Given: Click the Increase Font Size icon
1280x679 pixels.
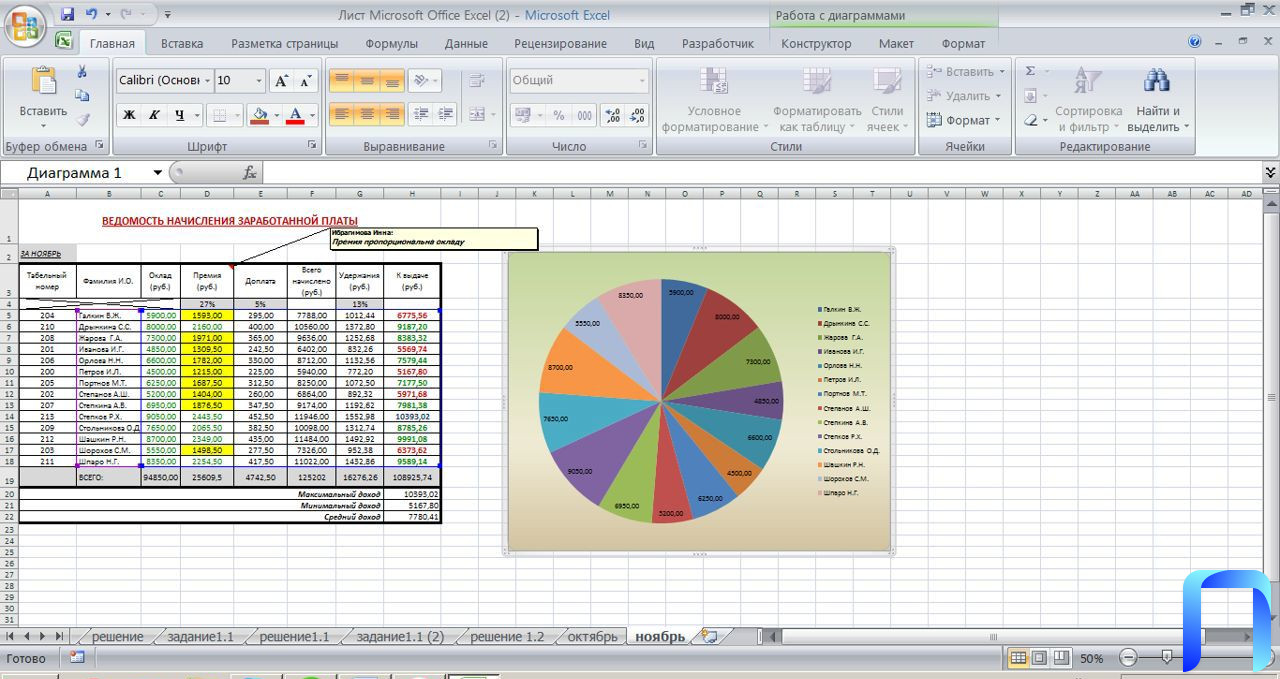Looking at the screenshot, I should (282, 81).
